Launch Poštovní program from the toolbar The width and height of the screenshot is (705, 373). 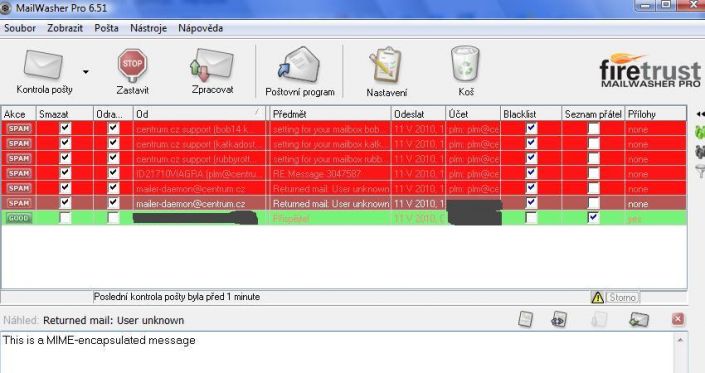(x=299, y=66)
